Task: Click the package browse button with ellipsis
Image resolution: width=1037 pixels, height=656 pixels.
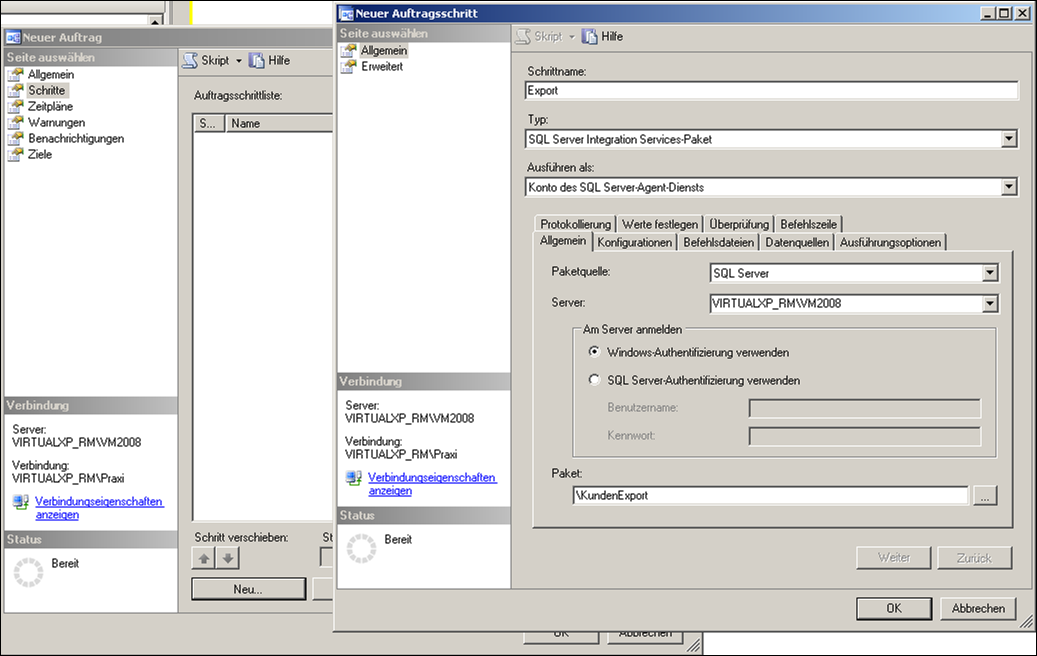Action: click(x=985, y=496)
